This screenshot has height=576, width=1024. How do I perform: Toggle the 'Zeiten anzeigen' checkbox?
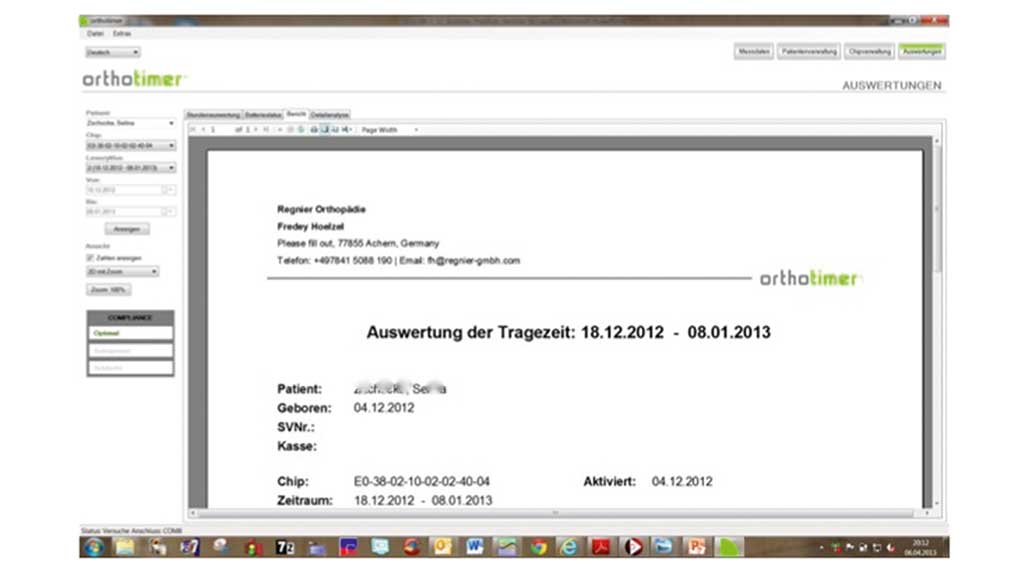click(90, 257)
